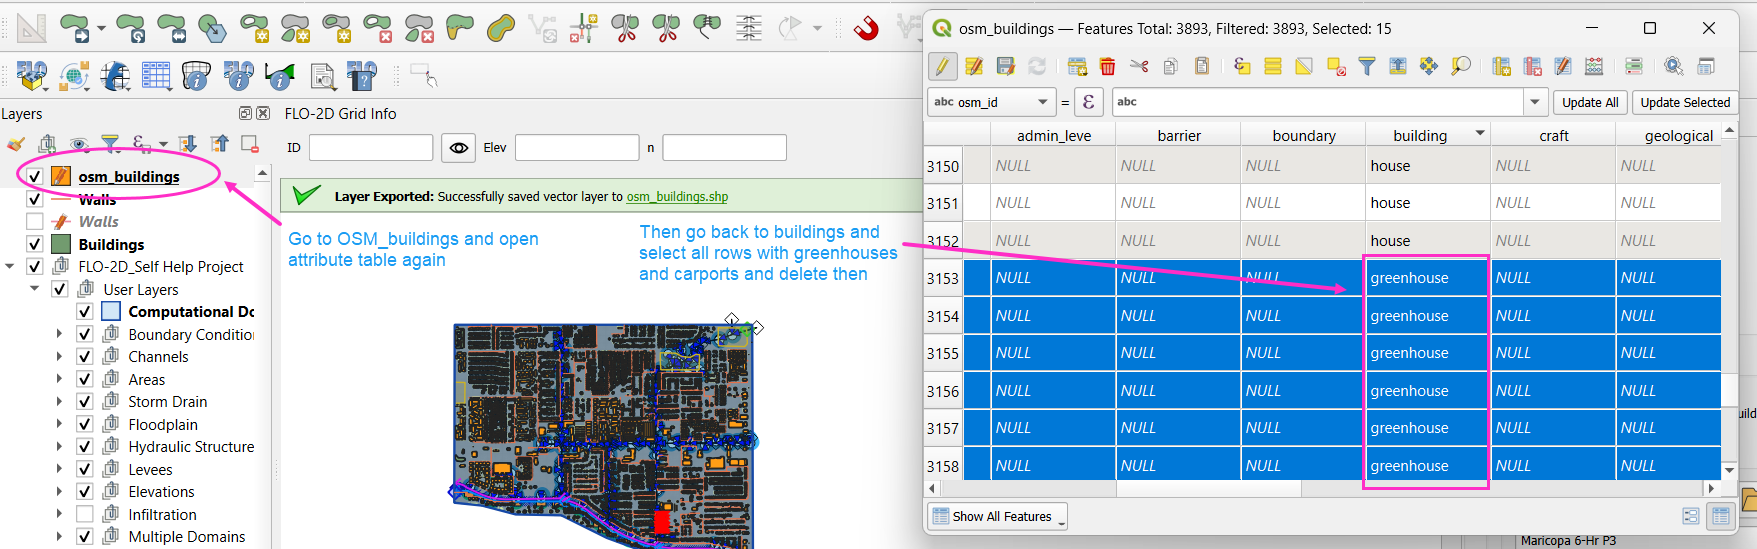Screen dimensions: 1757x549
Task: Click the red trash Delete selected features icon
Action: (x=1107, y=66)
